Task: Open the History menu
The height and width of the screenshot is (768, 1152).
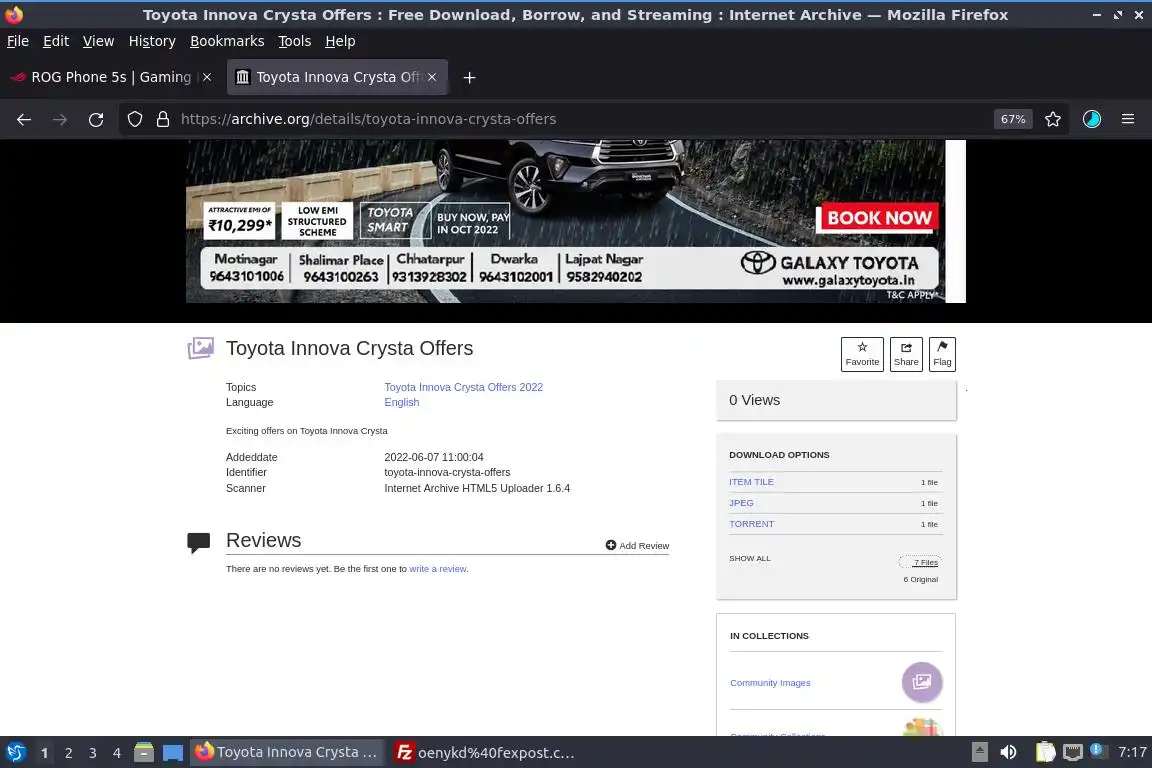Action: point(152,41)
